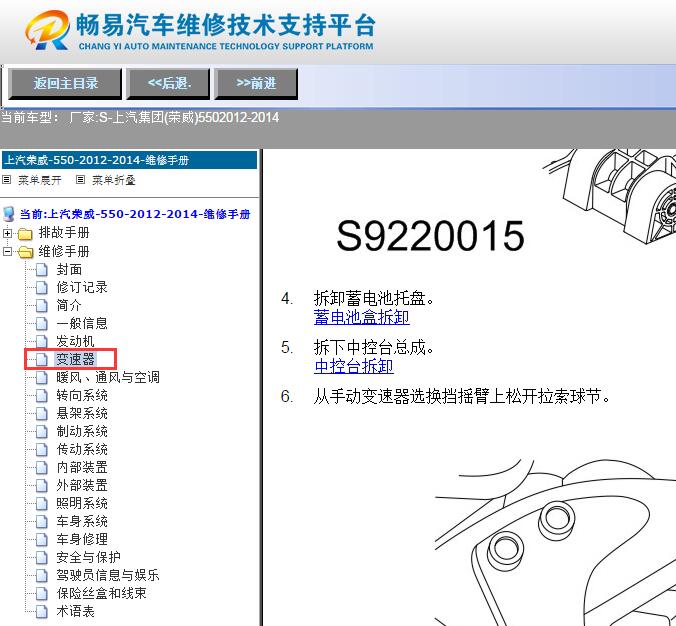Click the page icon next to 制动系统
The width and height of the screenshot is (676, 626).
(x=41, y=432)
